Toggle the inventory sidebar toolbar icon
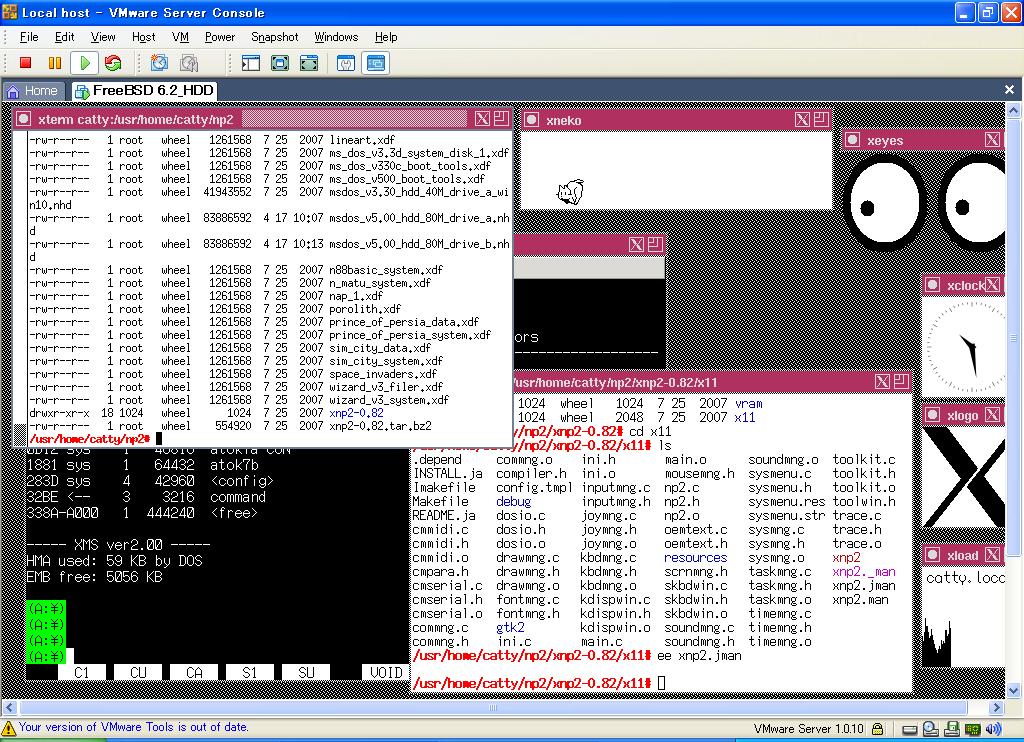Screen dimensions: 1024x742 pos(250,63)
